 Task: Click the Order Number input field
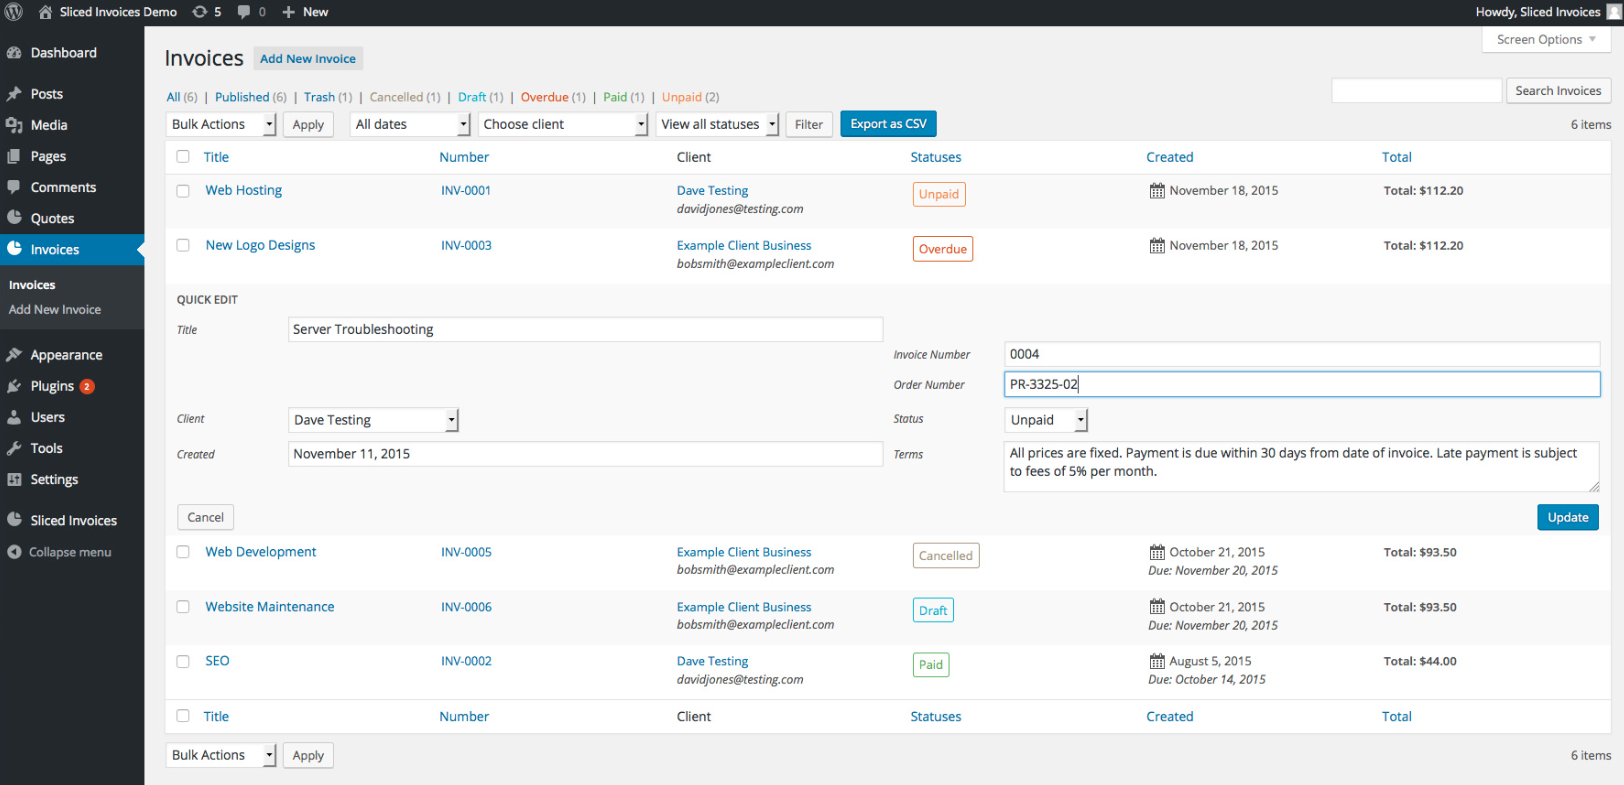point(1300,384)
